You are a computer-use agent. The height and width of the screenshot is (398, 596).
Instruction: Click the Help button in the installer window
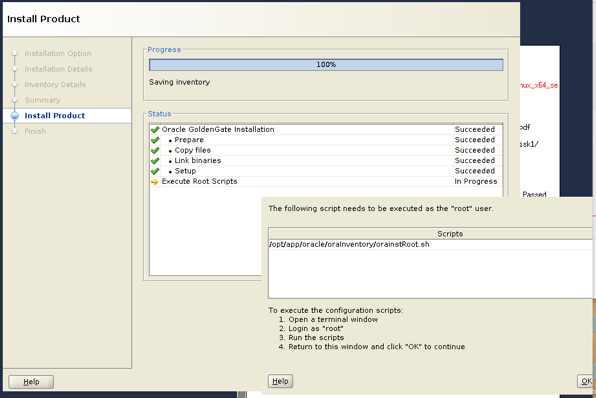[31, 382]
